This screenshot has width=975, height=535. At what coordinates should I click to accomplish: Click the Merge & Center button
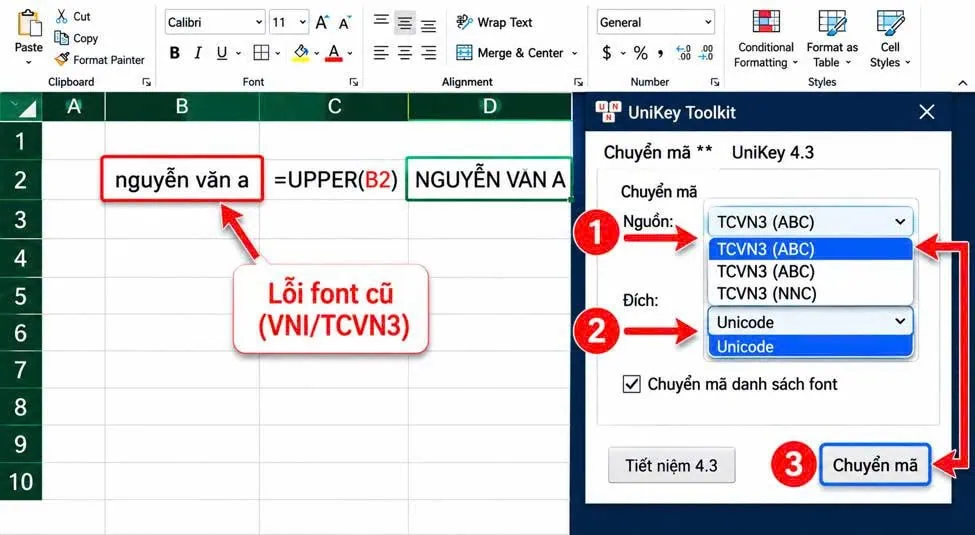click(x=509, y=53)
